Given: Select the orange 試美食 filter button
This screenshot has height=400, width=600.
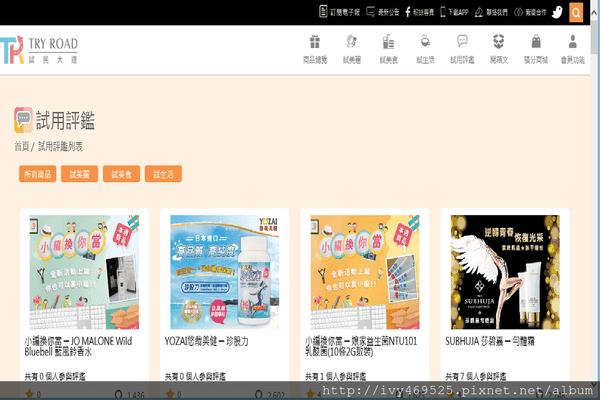Looking at the screenshot, I should (121, 174).
